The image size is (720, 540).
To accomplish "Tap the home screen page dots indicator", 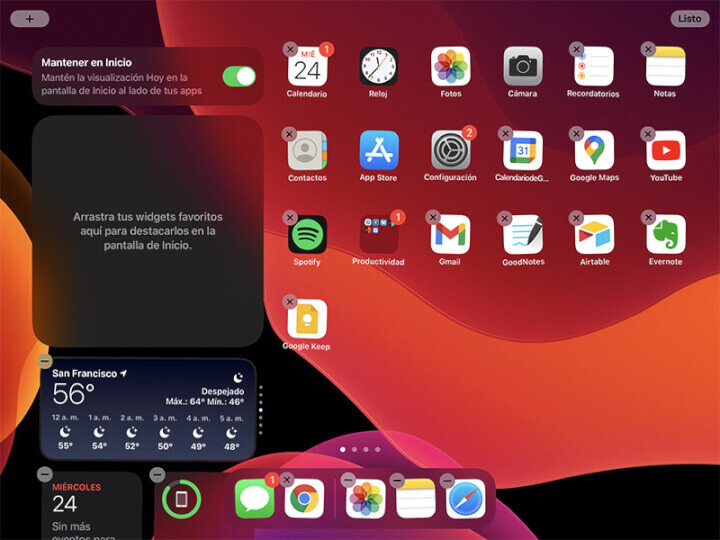I will (360, 450).
